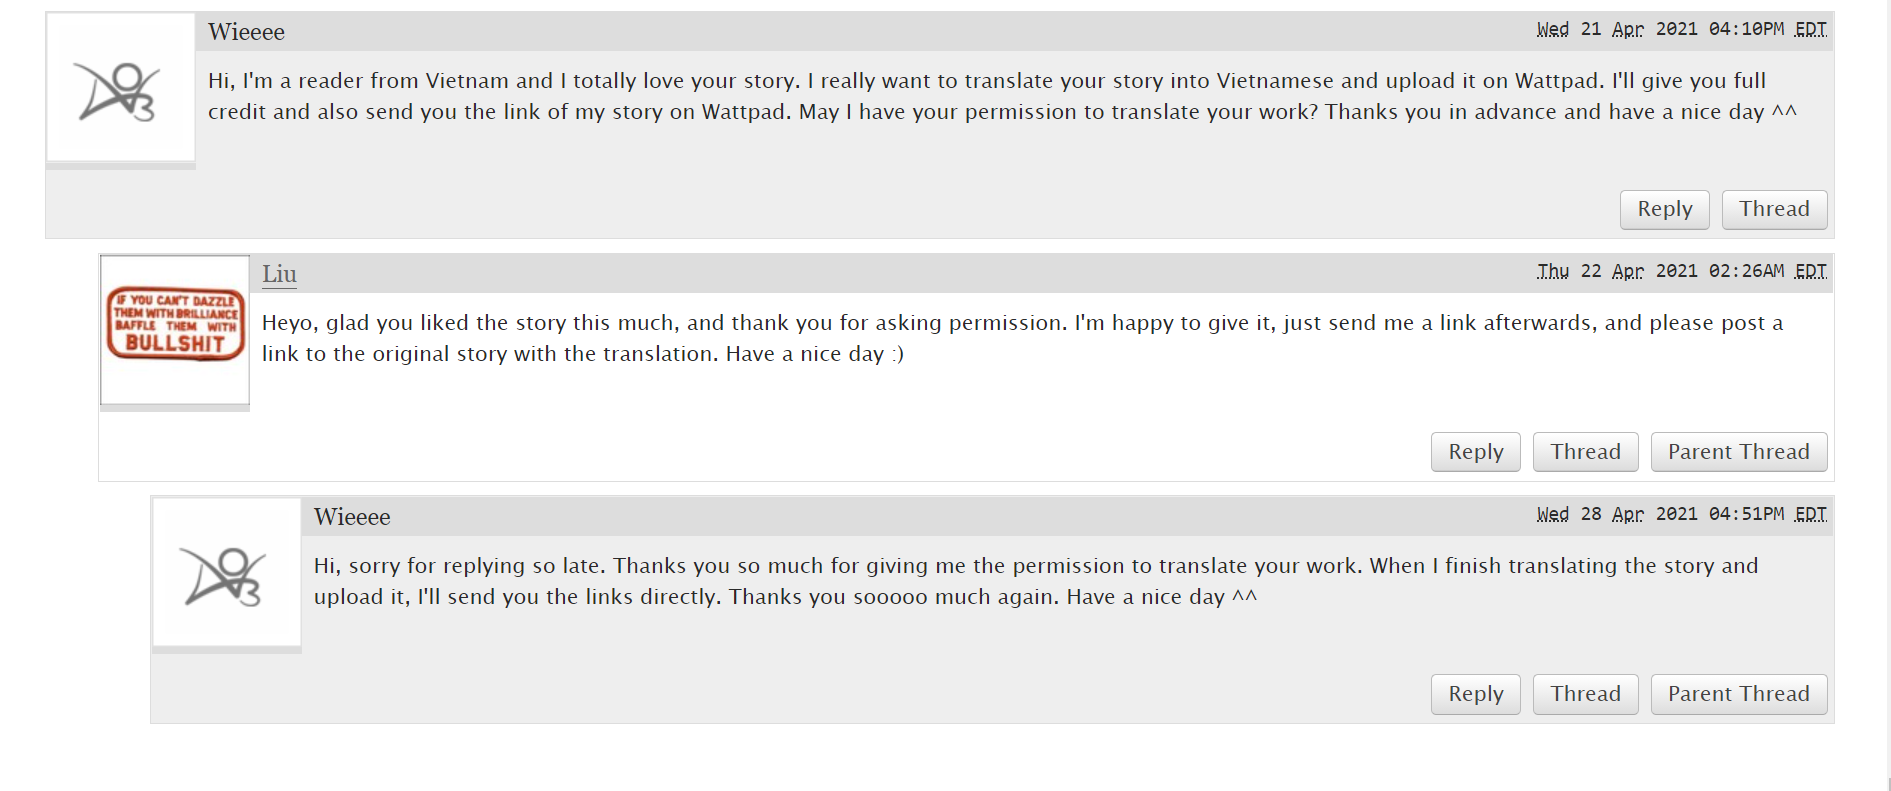Reply to Liu's permission comment
Viewport: 1891px width, 791px height.
tap(1475, 452)
